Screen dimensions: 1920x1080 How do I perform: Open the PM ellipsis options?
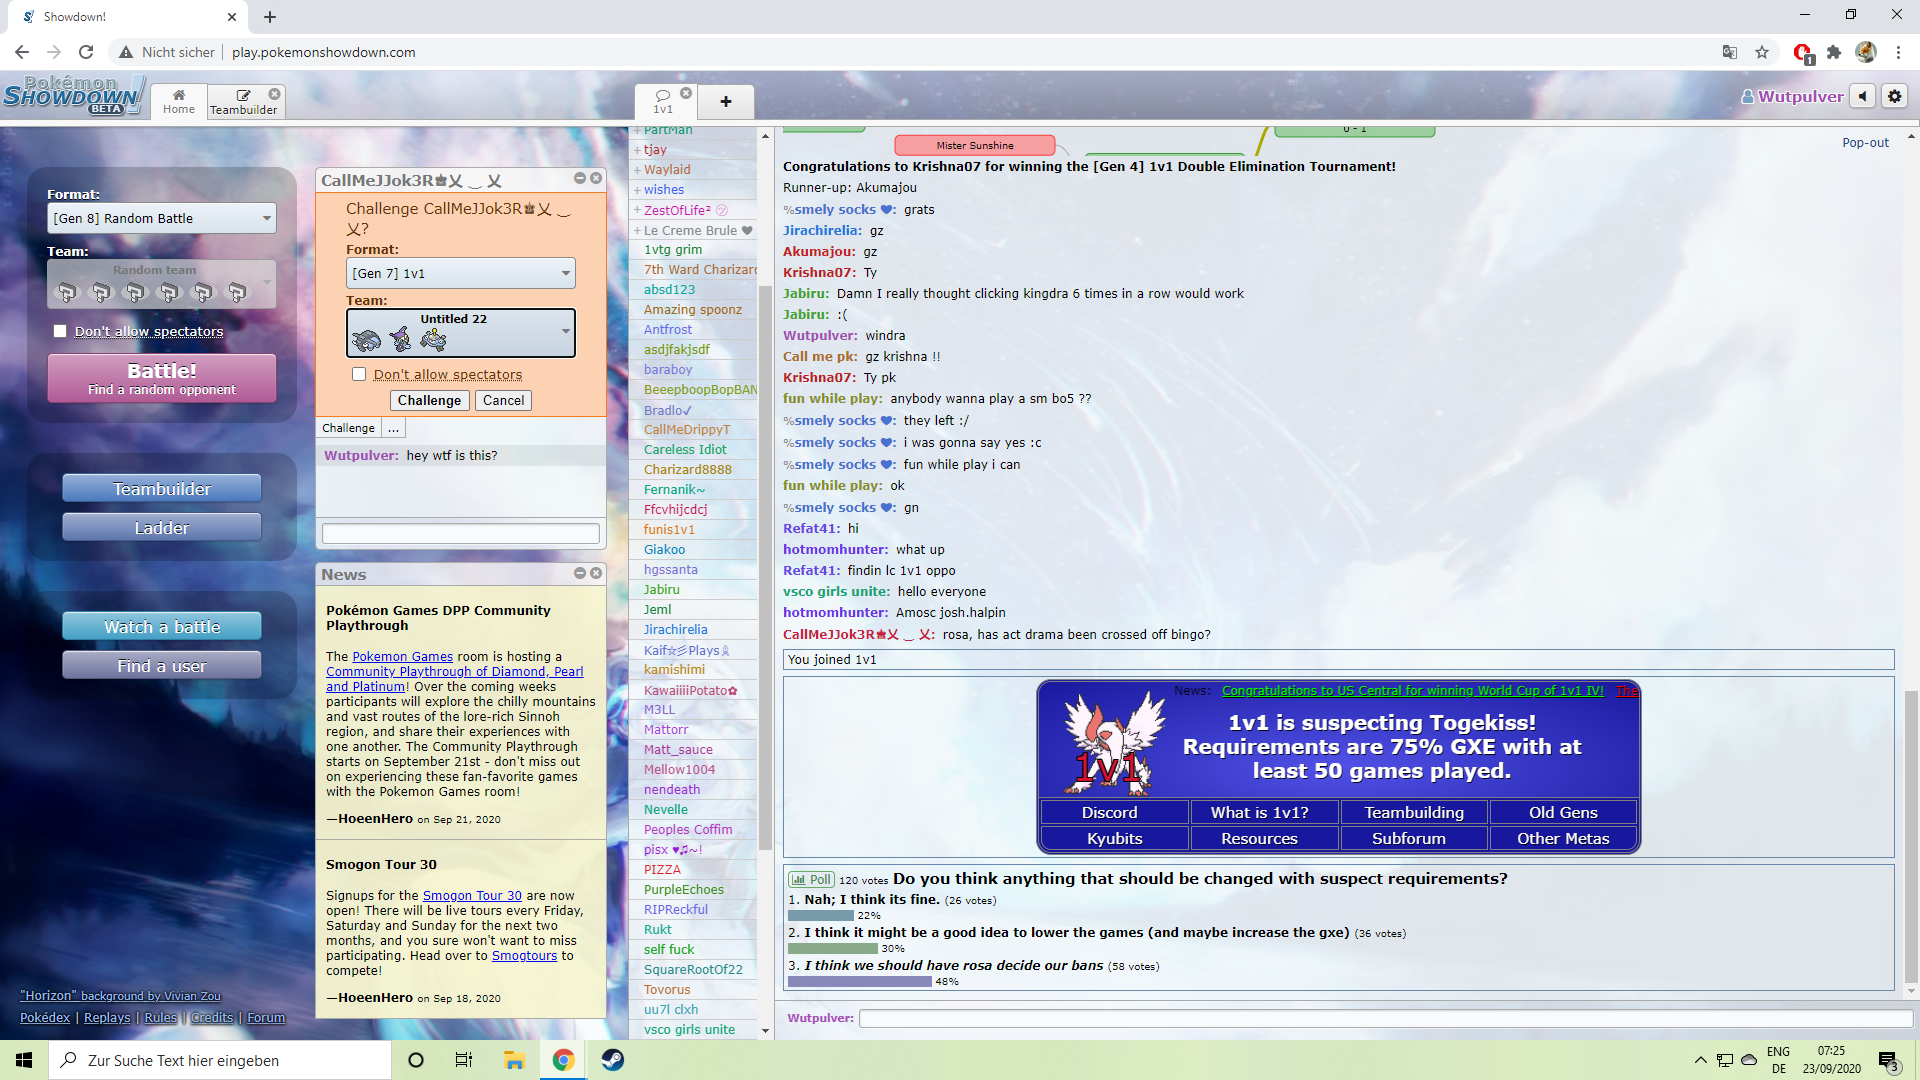pyautogui.click(x=393, y=428)
